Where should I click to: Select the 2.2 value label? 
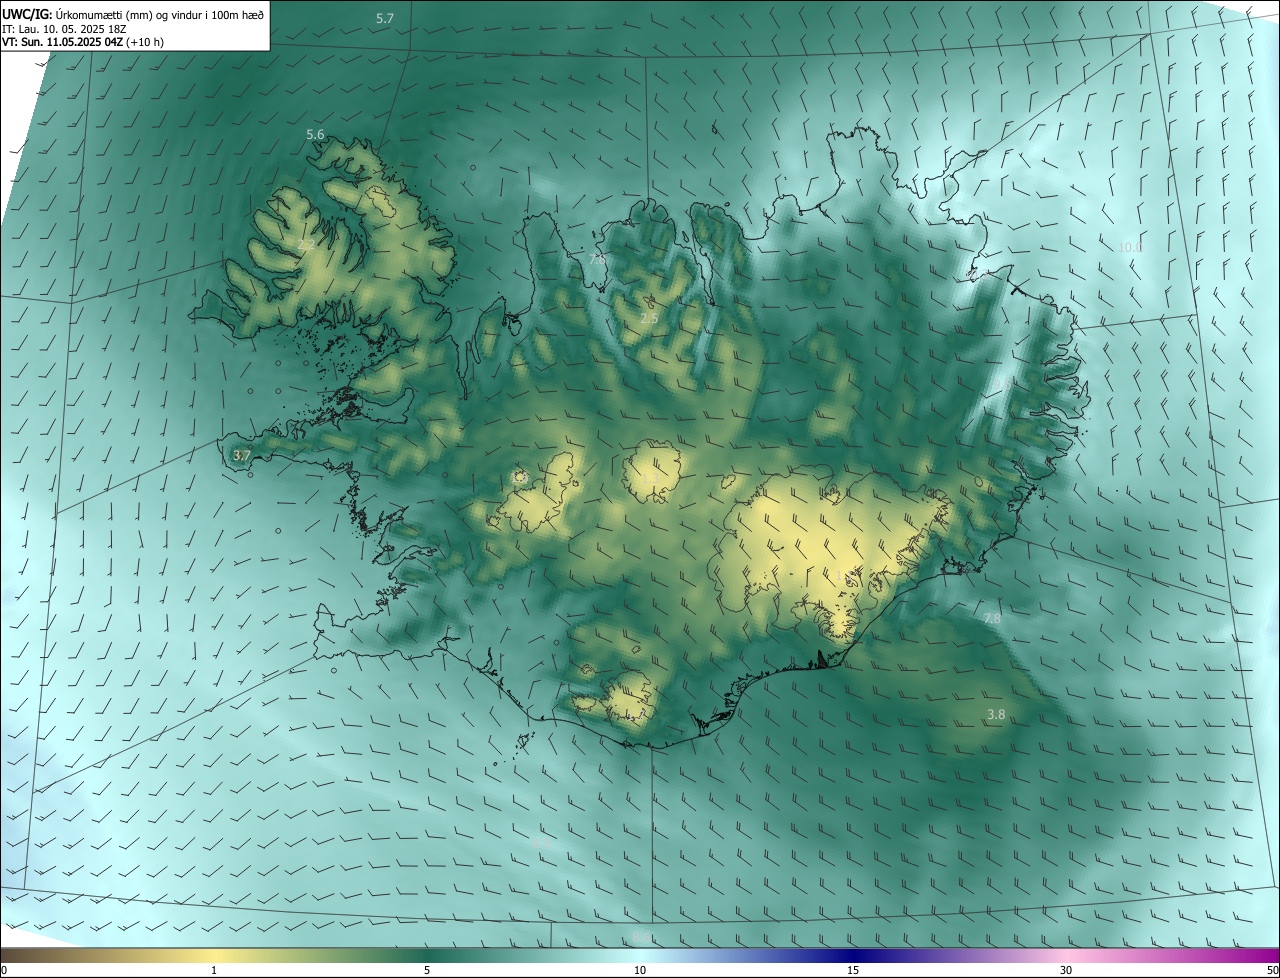(x=307, y=245)
